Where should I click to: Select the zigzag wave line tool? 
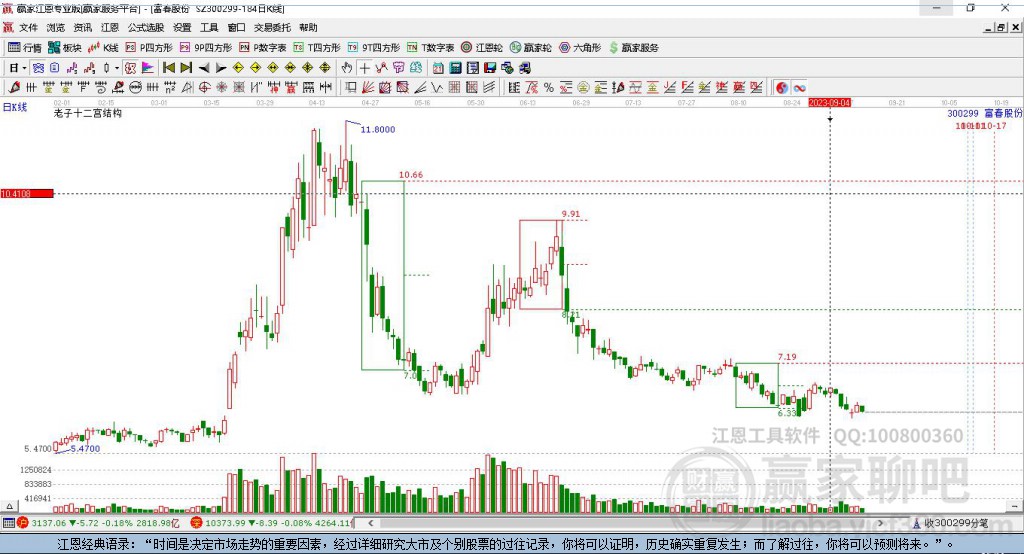point(437,88)
